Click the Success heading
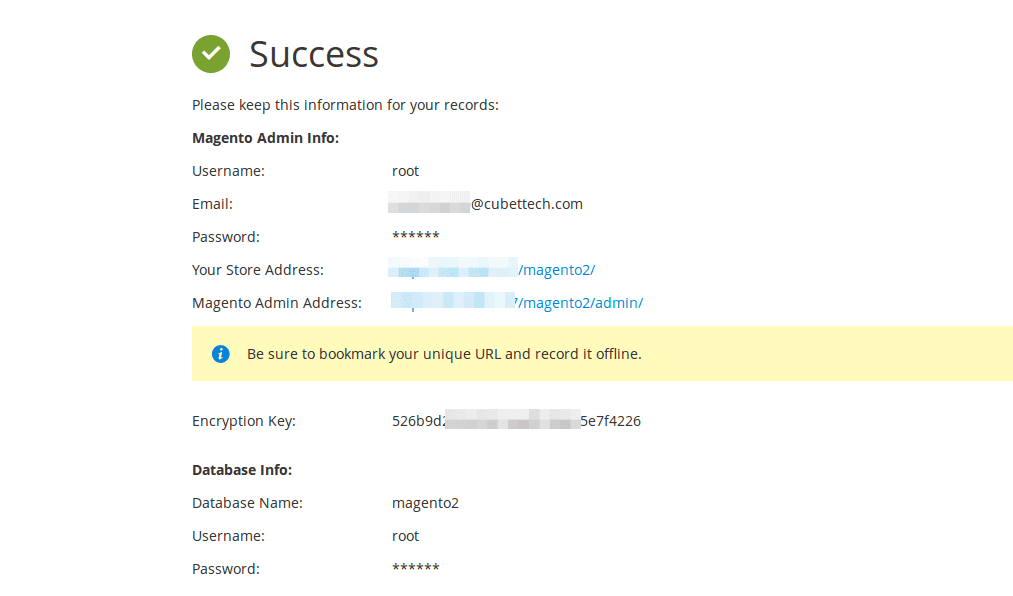Viewport: 1013px width, 596px height. pos(313,54)
